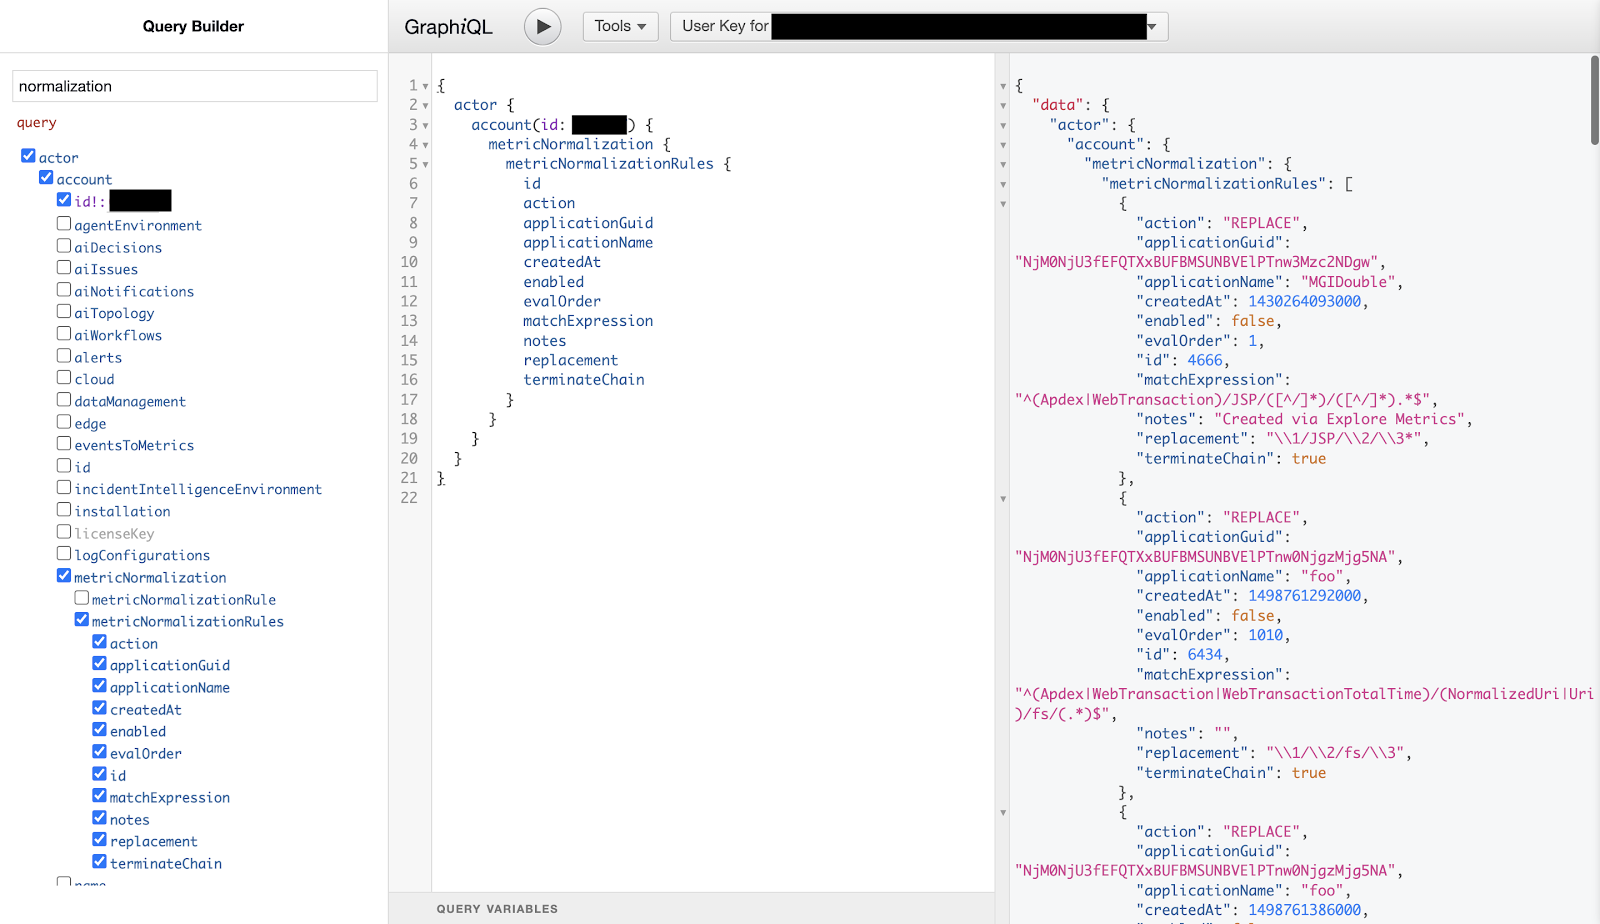Enable the aiNotifications checkbox
This screenshot has height=924, width=1600.
[64, 290]
